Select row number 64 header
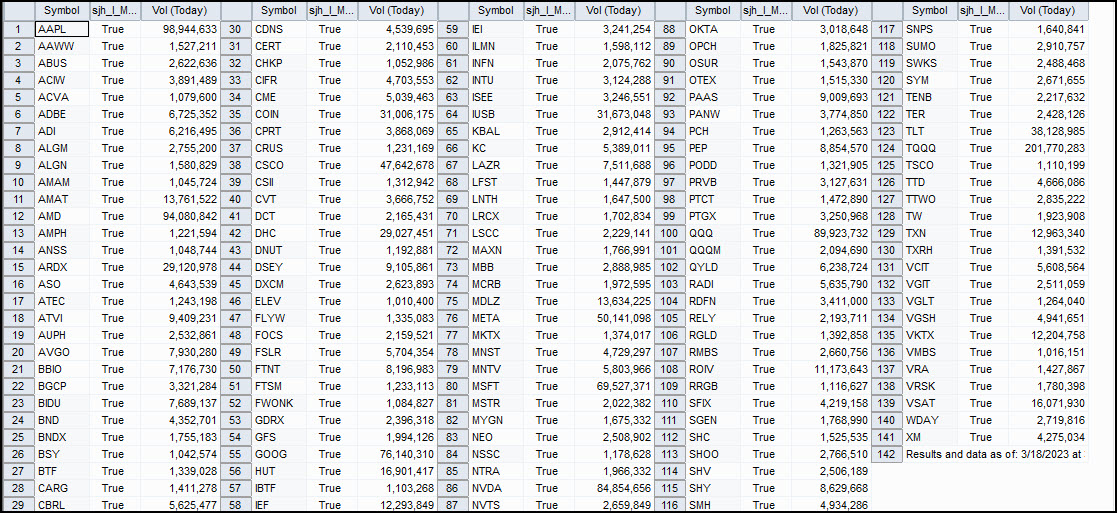Viewport: 1117px width, 513px height. click(452, 114)
